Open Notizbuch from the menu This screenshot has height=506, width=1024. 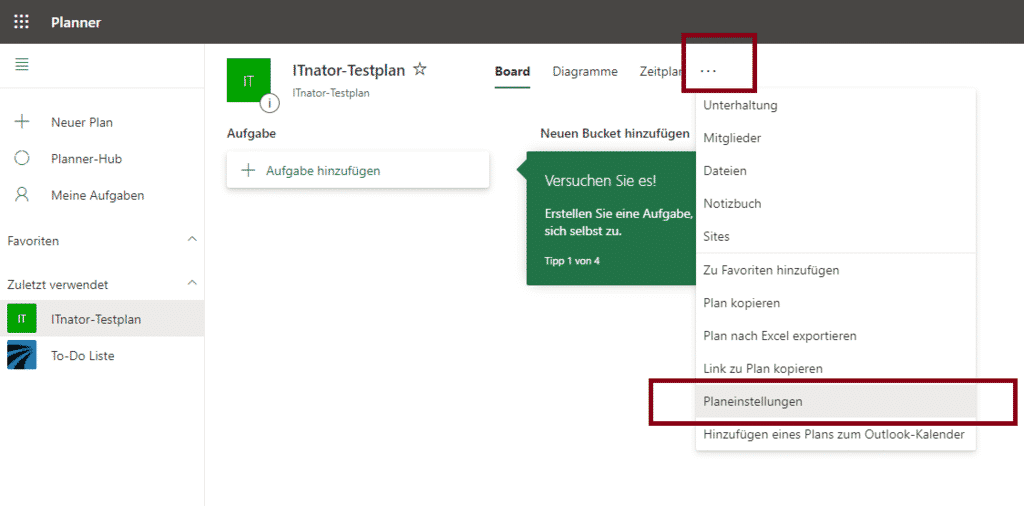tap(836, 204)
